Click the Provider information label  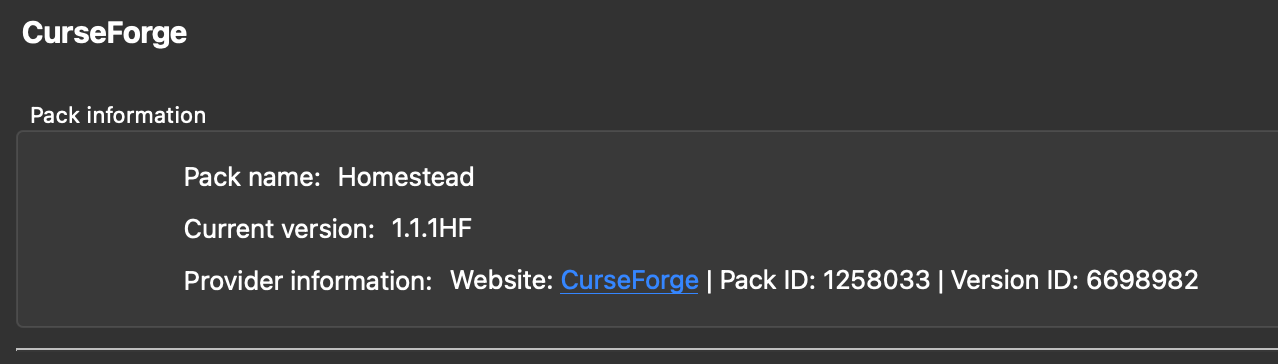[308, 281]
